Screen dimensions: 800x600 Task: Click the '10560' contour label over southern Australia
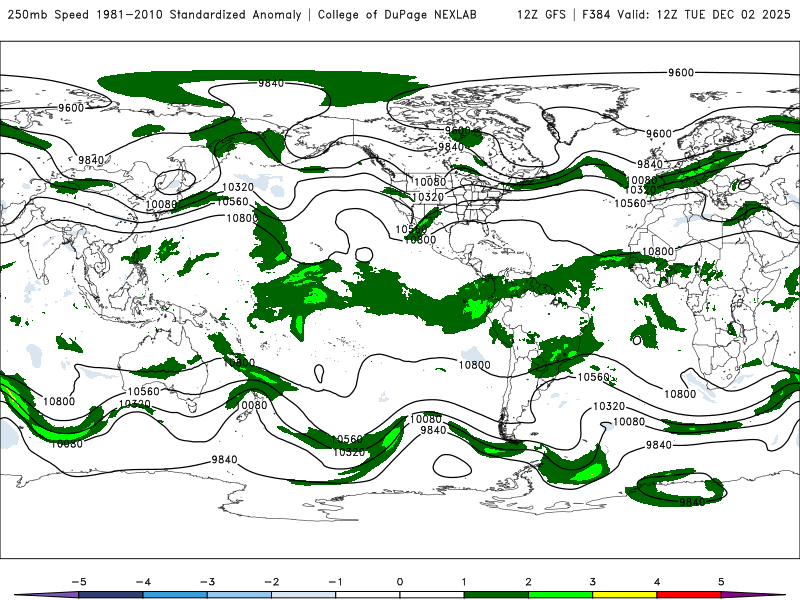[143, 391]
